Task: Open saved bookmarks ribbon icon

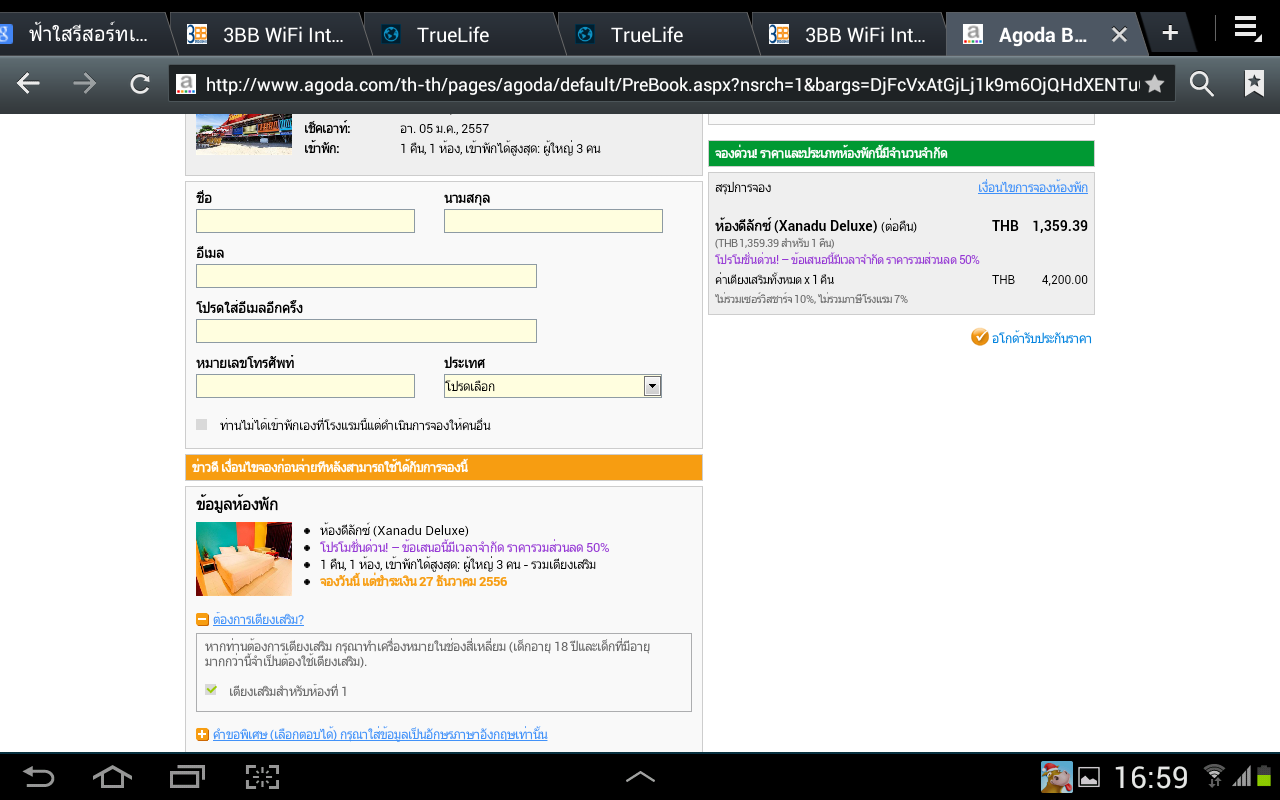Action: [x=1254, y=84]
